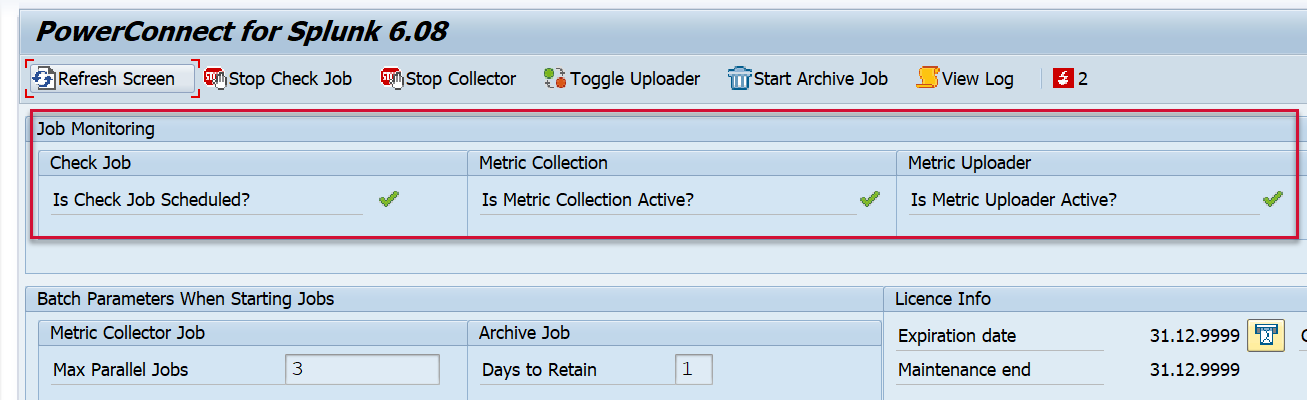
Task: Click the Refresh Screen button
Action: [x=112, y=79]
